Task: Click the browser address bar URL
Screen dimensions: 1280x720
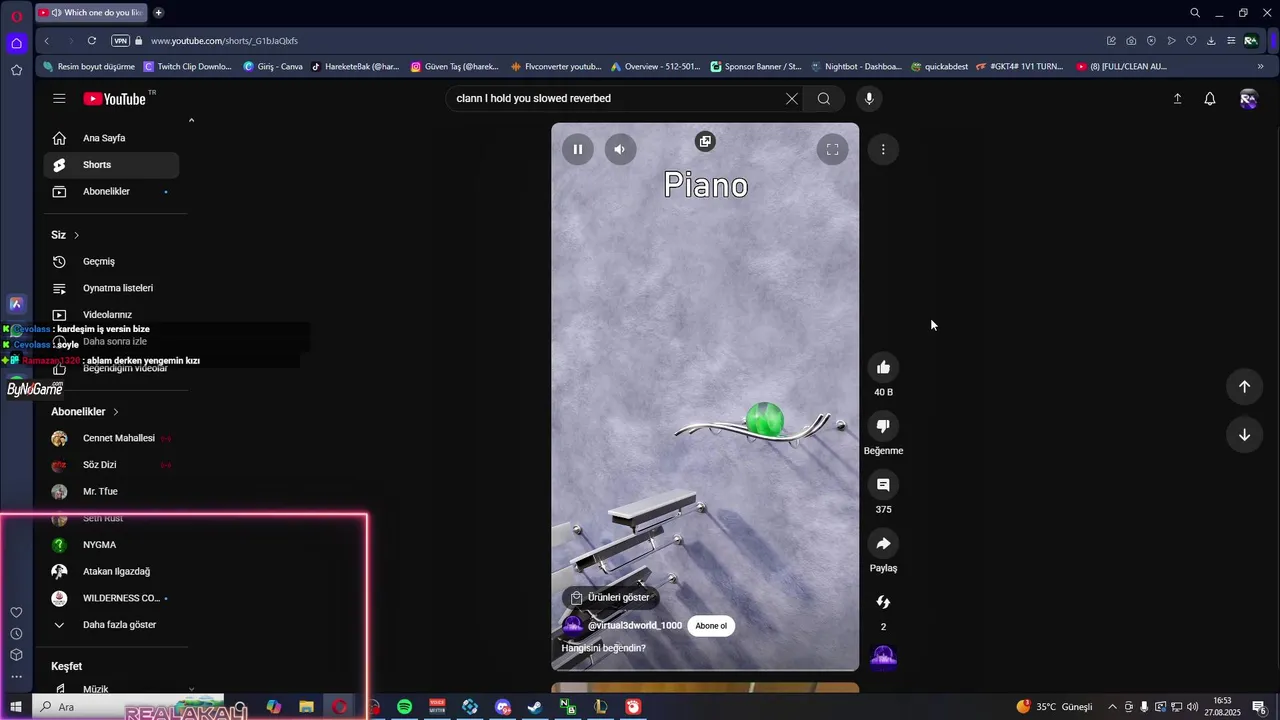Action: (x=224, y=41)
